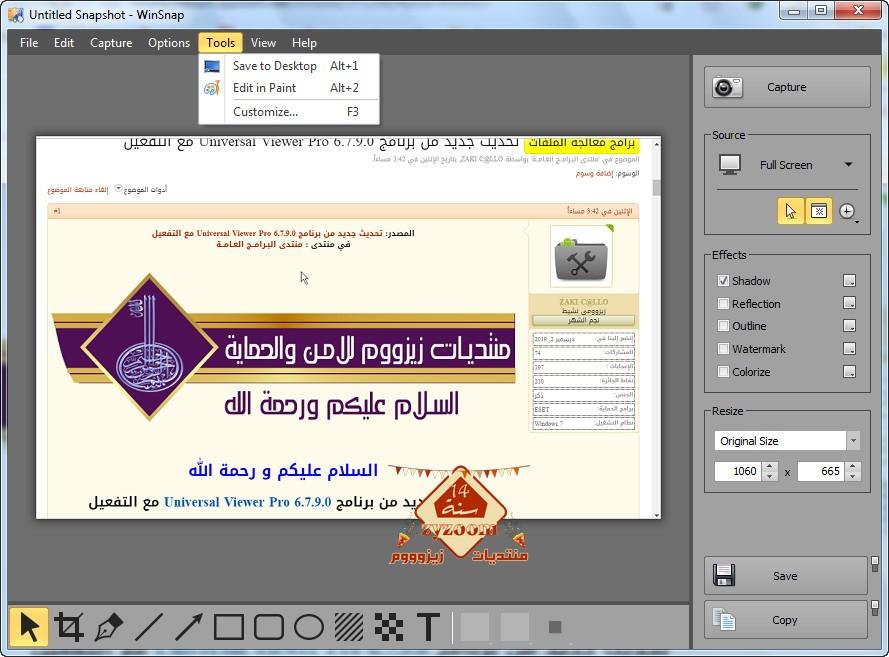The image size is (889, 657).
Task: Click the Save to Desktop monitor icon
Action: pos(212,66)
